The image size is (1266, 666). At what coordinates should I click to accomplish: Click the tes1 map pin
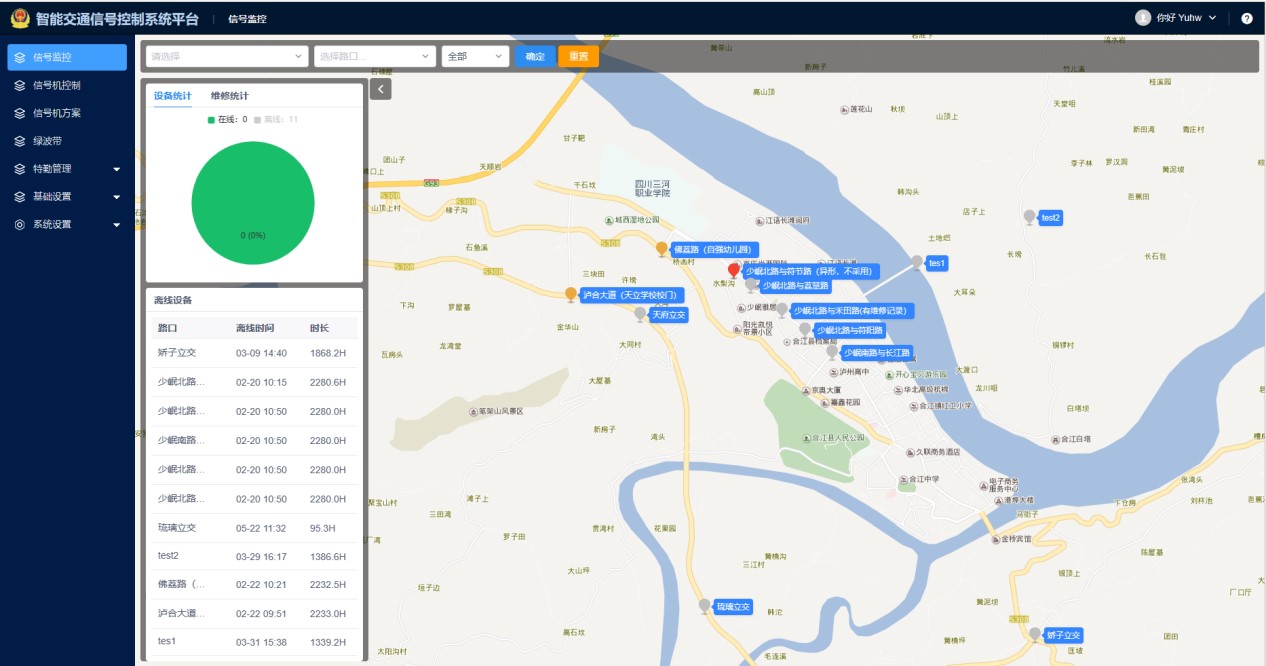916,262
